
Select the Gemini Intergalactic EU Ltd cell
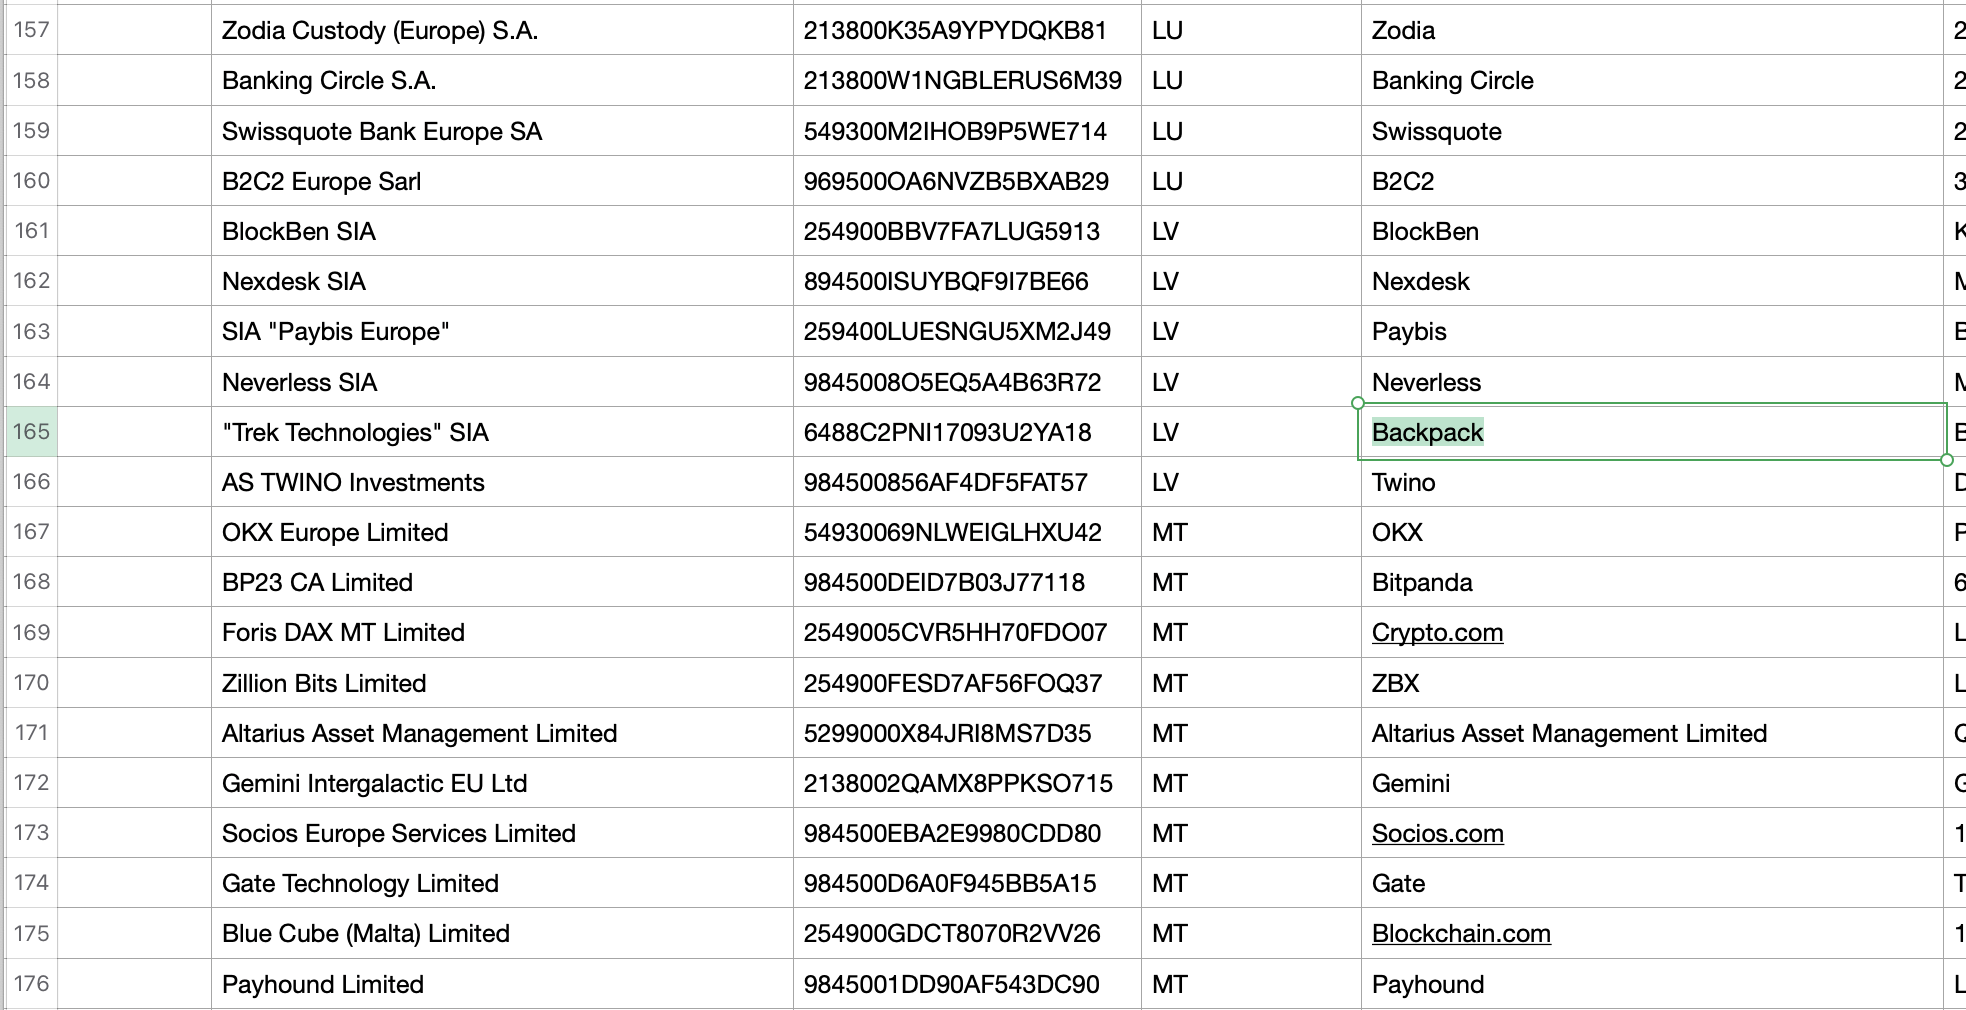coord(502,783)
